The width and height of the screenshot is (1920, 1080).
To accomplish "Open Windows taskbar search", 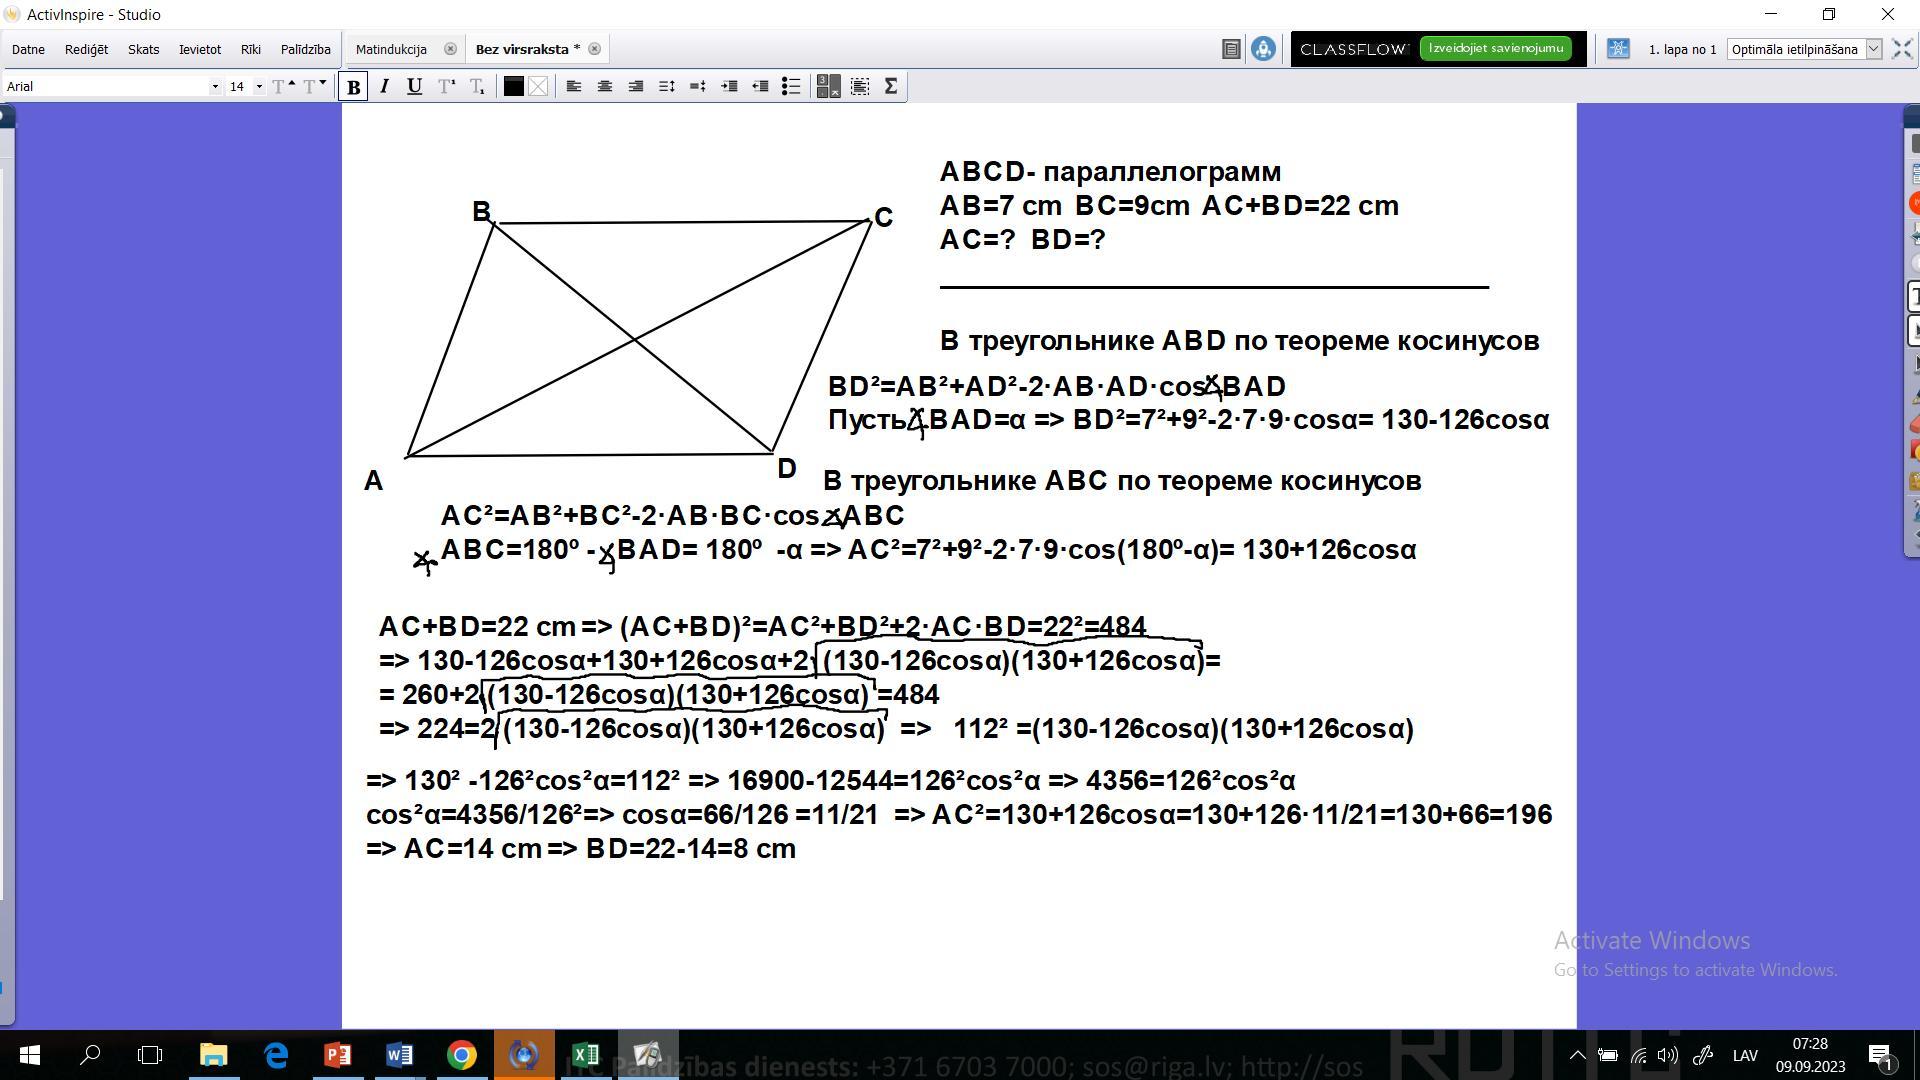I will [x=90, y=1055].
